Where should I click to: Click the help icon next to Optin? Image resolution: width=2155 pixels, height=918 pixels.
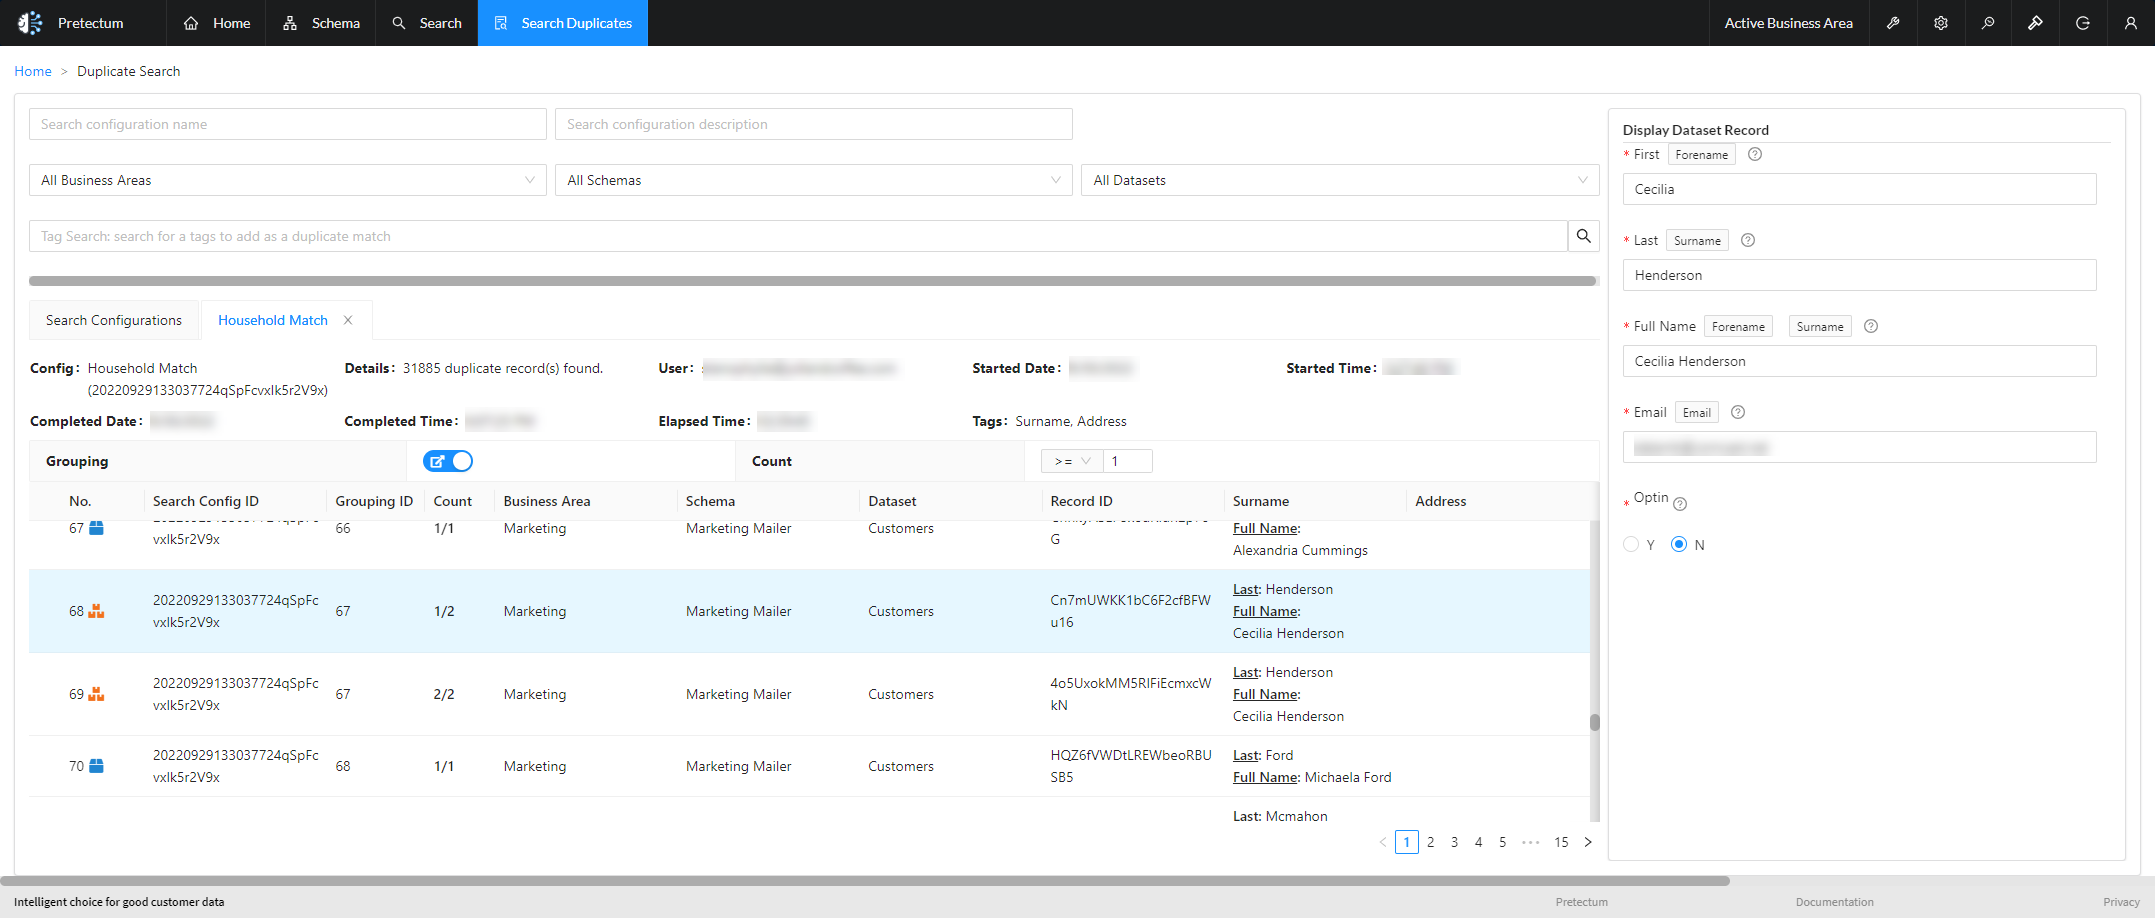pyautogui.click(x=1680, y=504)
